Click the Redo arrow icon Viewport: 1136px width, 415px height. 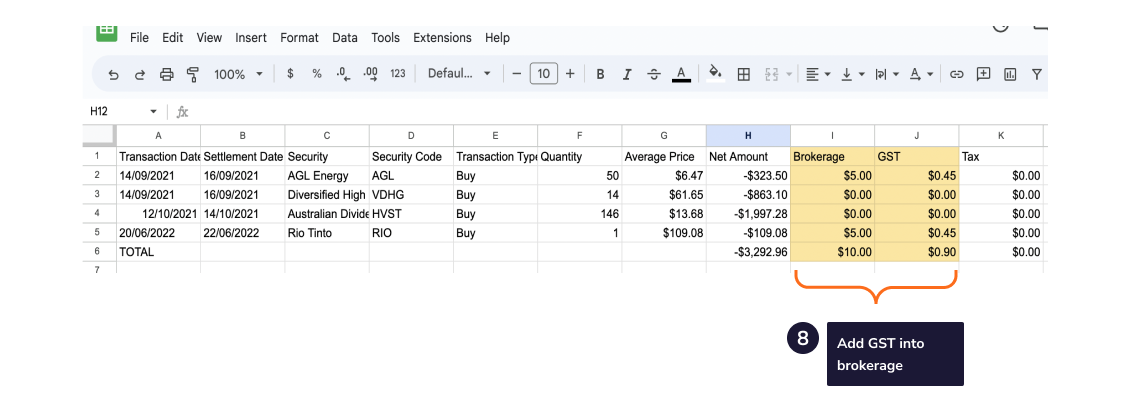pyautogui.click(x=140, y=74)
